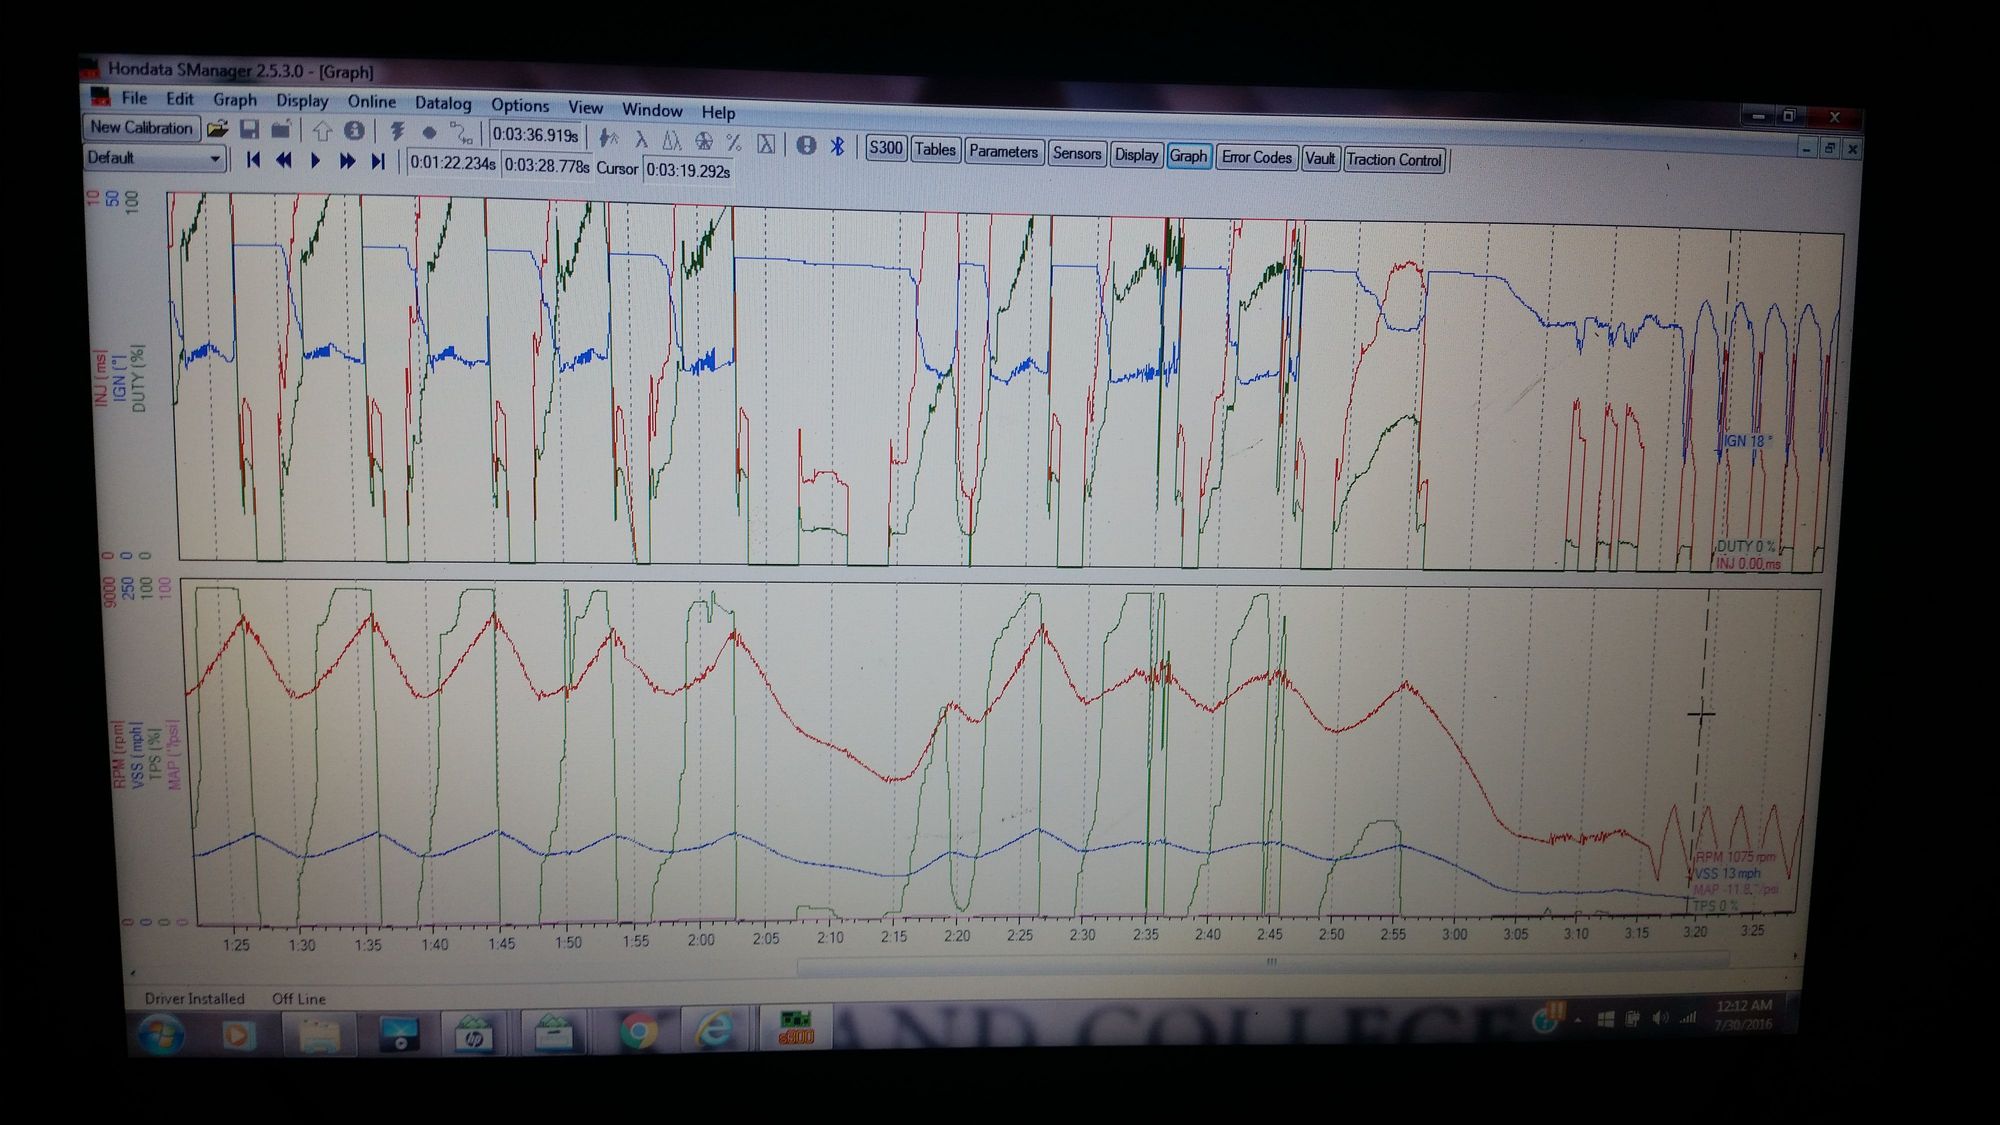The width and height of the screenshot is (2000, 1125).
Task: Open Google Chrome from the taskbar
Action: tap(638, 1031)
